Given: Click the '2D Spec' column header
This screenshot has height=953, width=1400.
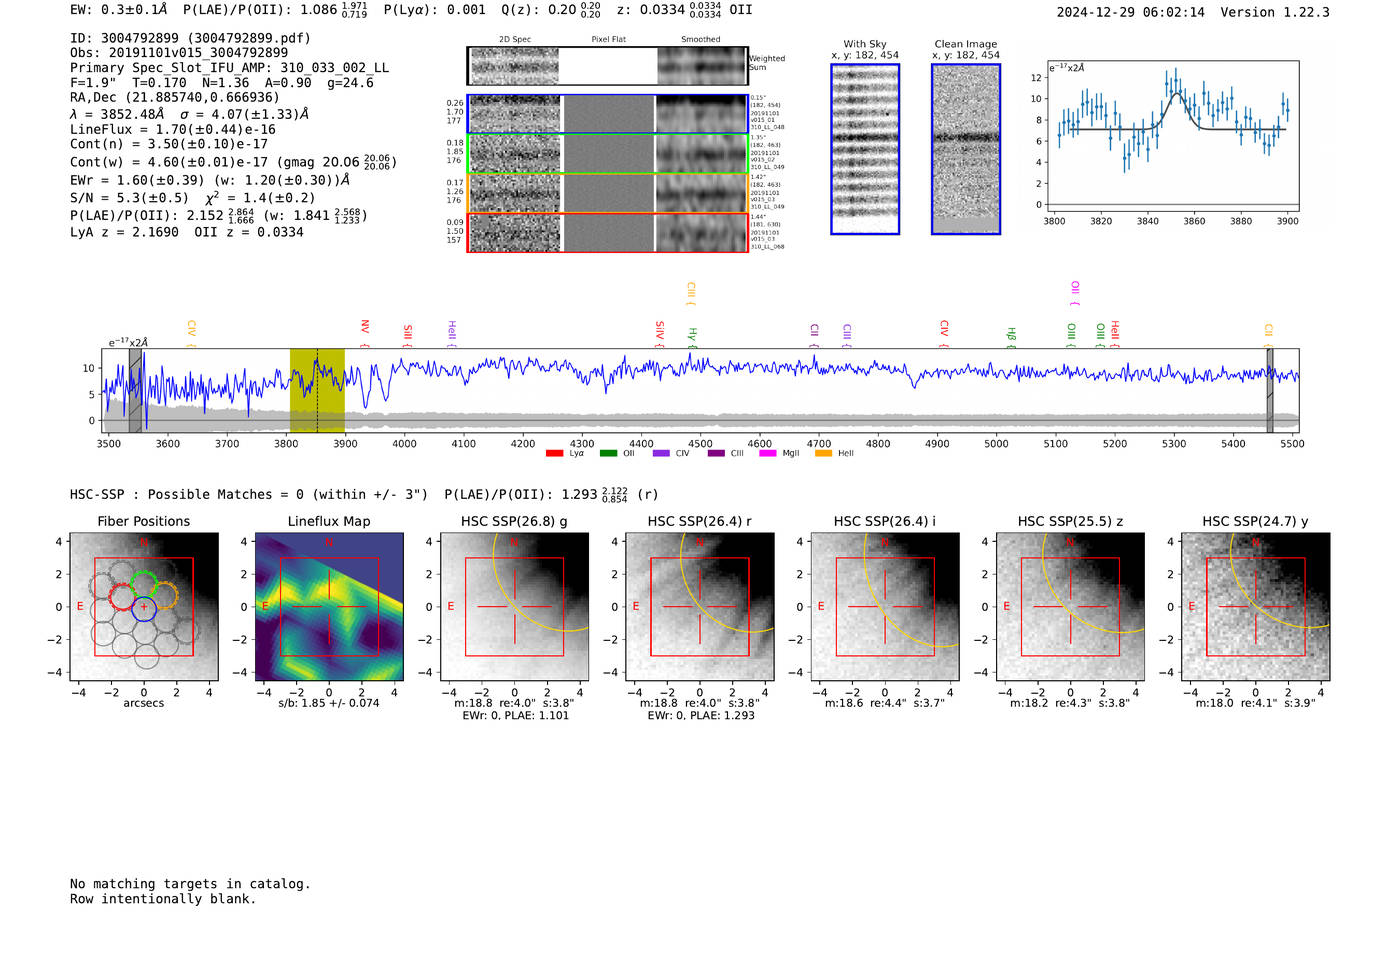Looking at the screenshot, I should [515, 40].
